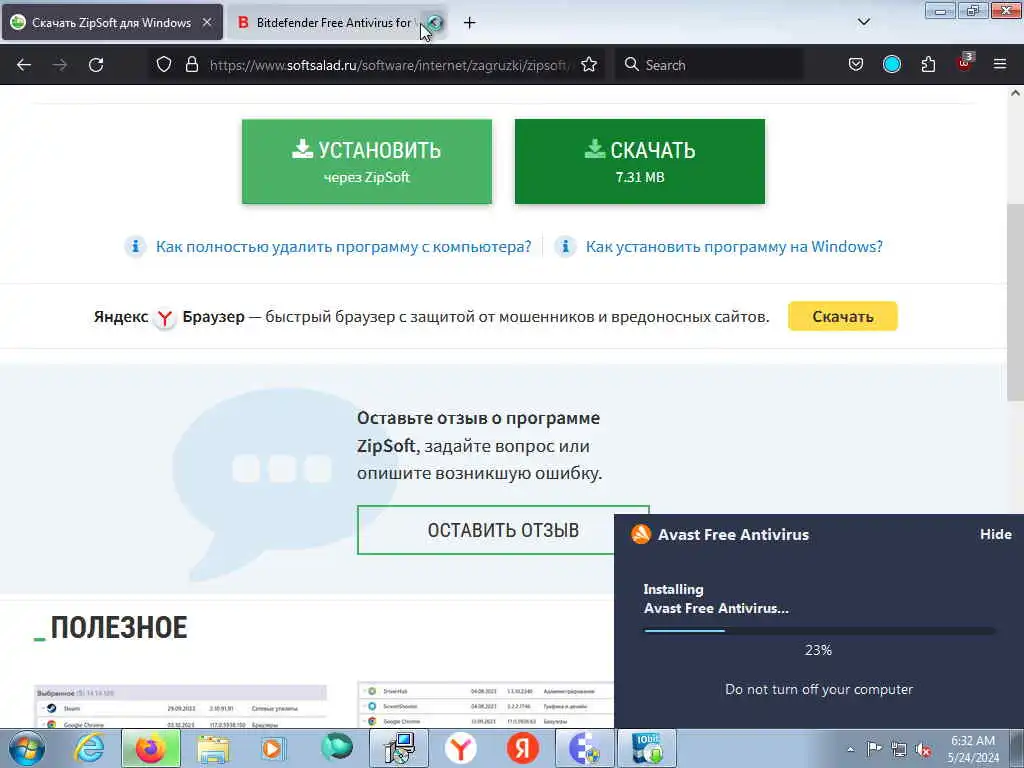Screen dimensions: 1024x768
Task: Click the installer computer taskbar icon
Action: [398, 748]
